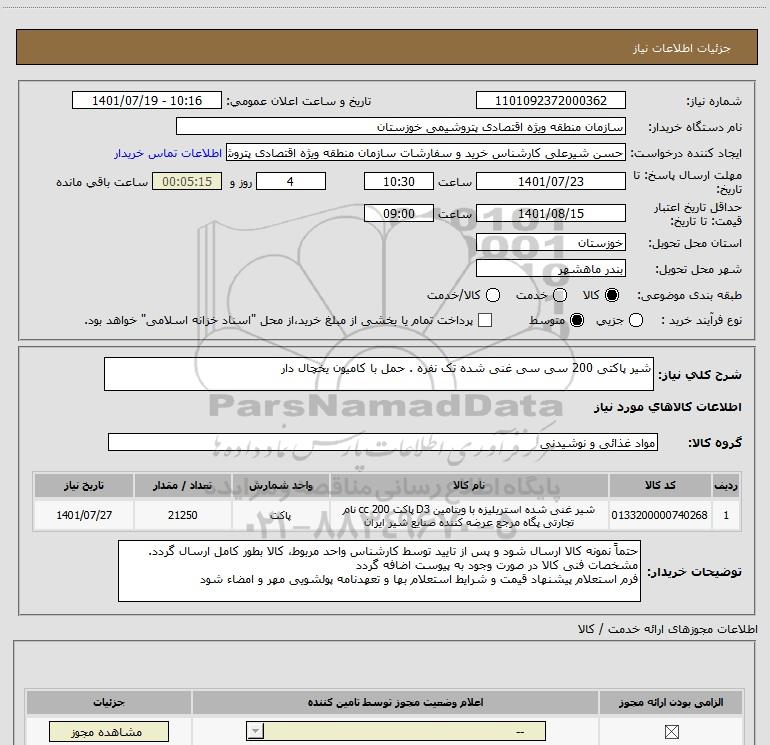Image resolution: width=770 pixels, height=745 pixels.
Task: Click the quantity cell 21250
Action: (182, 515)
